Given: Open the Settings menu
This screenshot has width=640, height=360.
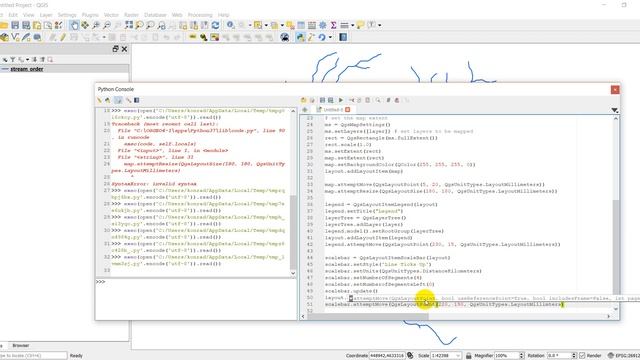Looking at the screenshot, I should point(67,15).
